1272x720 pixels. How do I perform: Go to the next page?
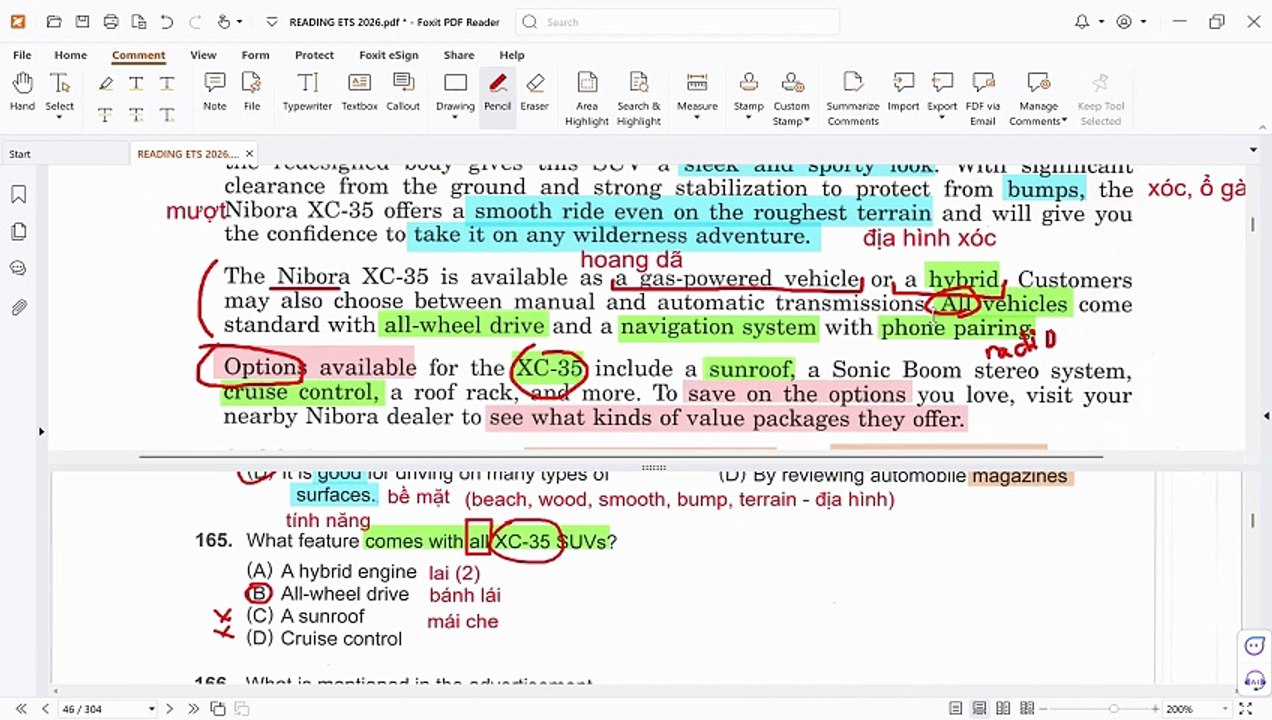169,708
